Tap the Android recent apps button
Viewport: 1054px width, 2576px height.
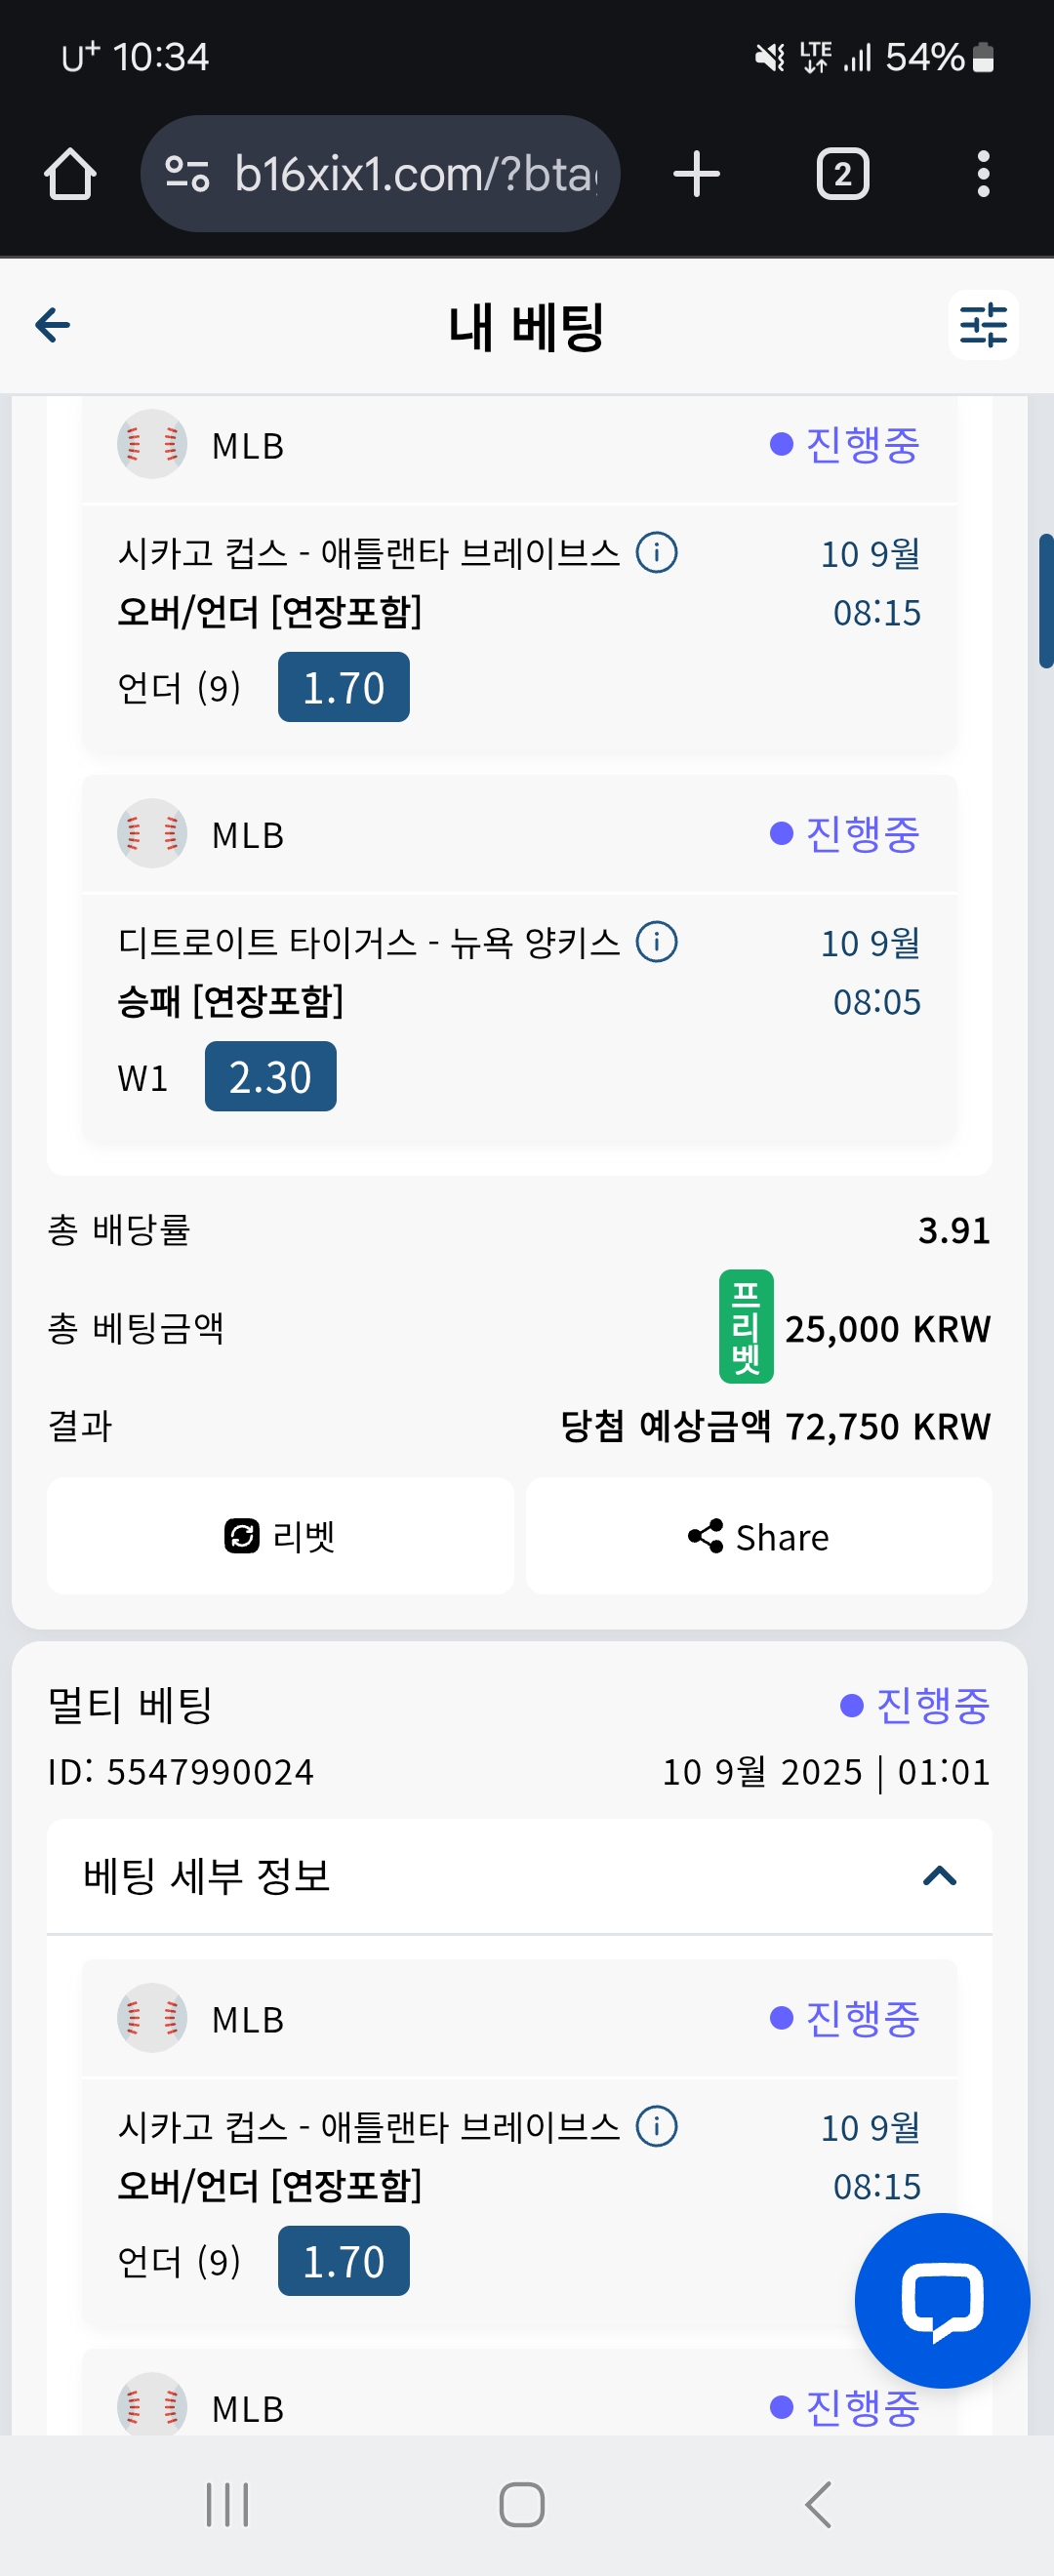point(227,2504)
